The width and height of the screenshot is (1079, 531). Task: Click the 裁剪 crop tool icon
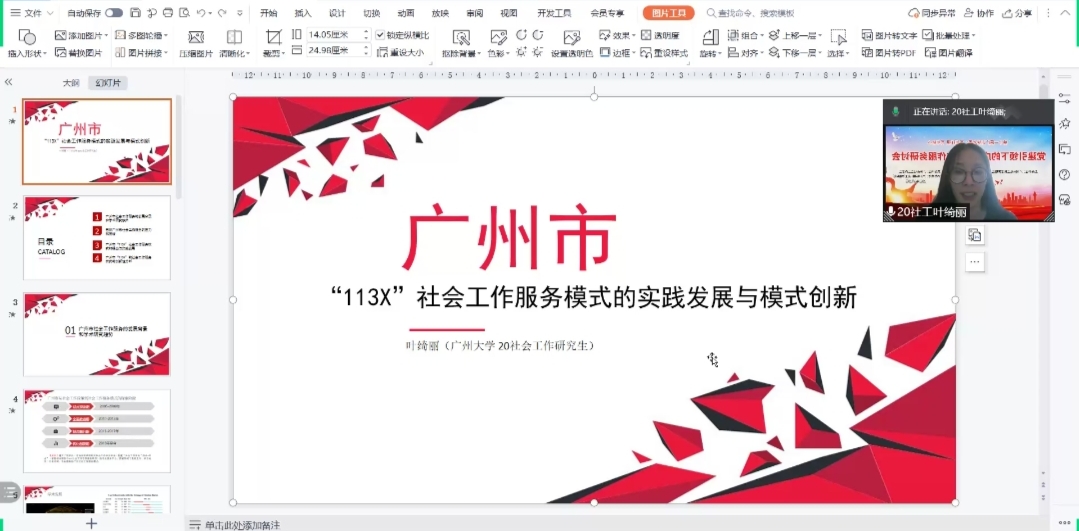coord(273,37)
